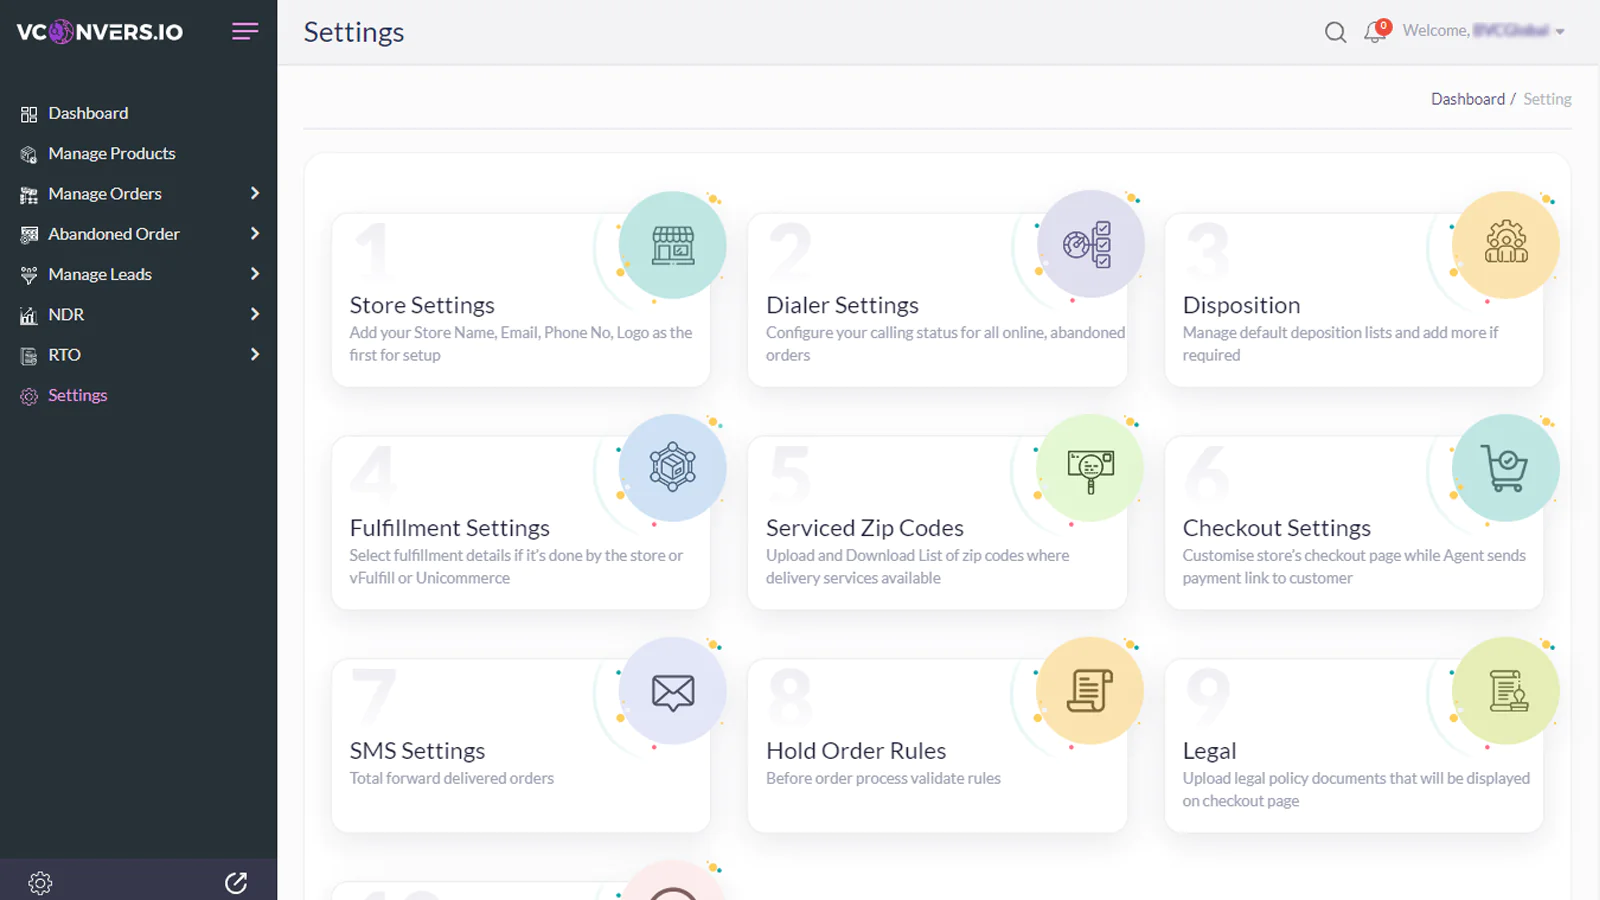Click the NDR sidebar icon
This screenshot has height=900, width=1600.
pyautogui.click(x=29, y=315)
